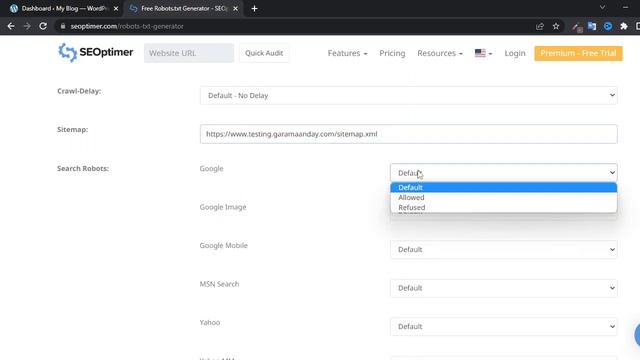
Task: Click the Yahoo label
Action: [x=210, y=322]
